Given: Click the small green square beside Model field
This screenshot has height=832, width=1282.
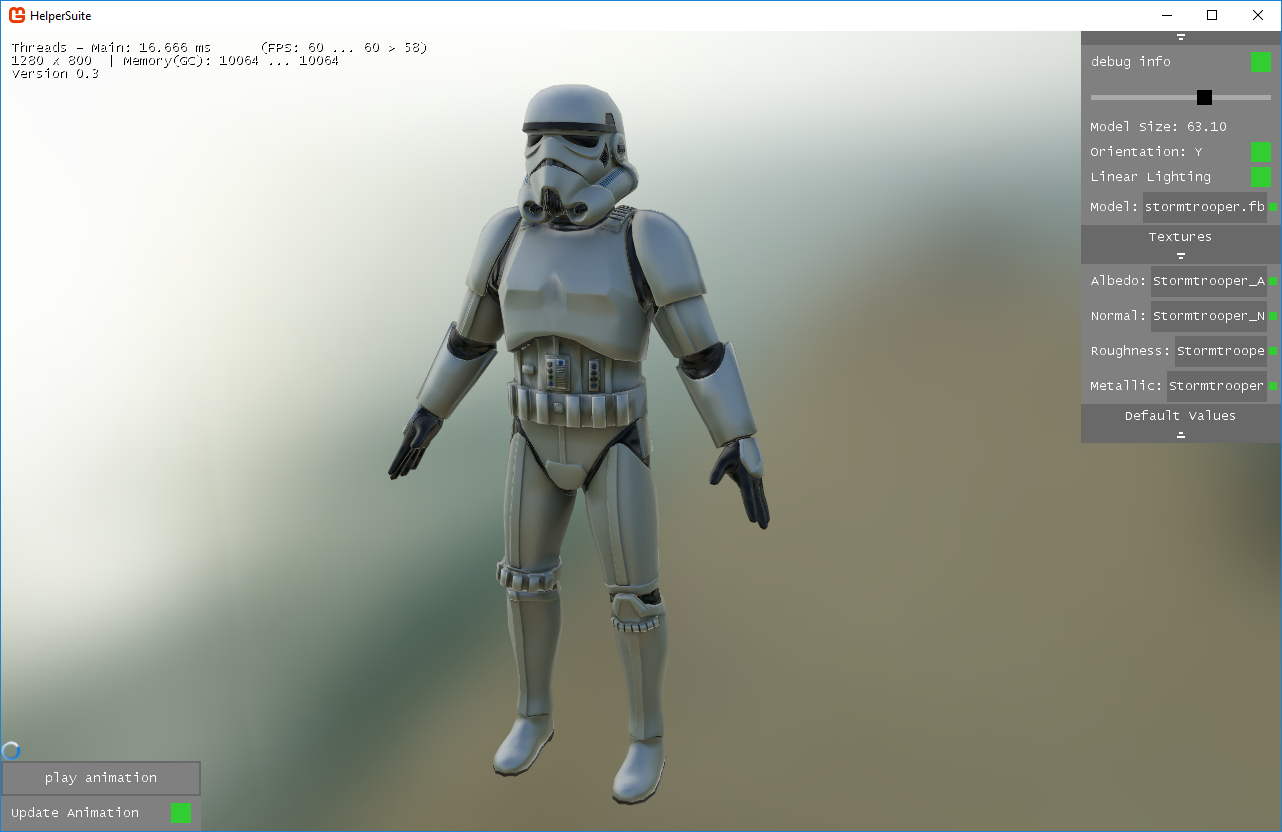Looking at the screenshot, I should click(x=1274, y=208).
